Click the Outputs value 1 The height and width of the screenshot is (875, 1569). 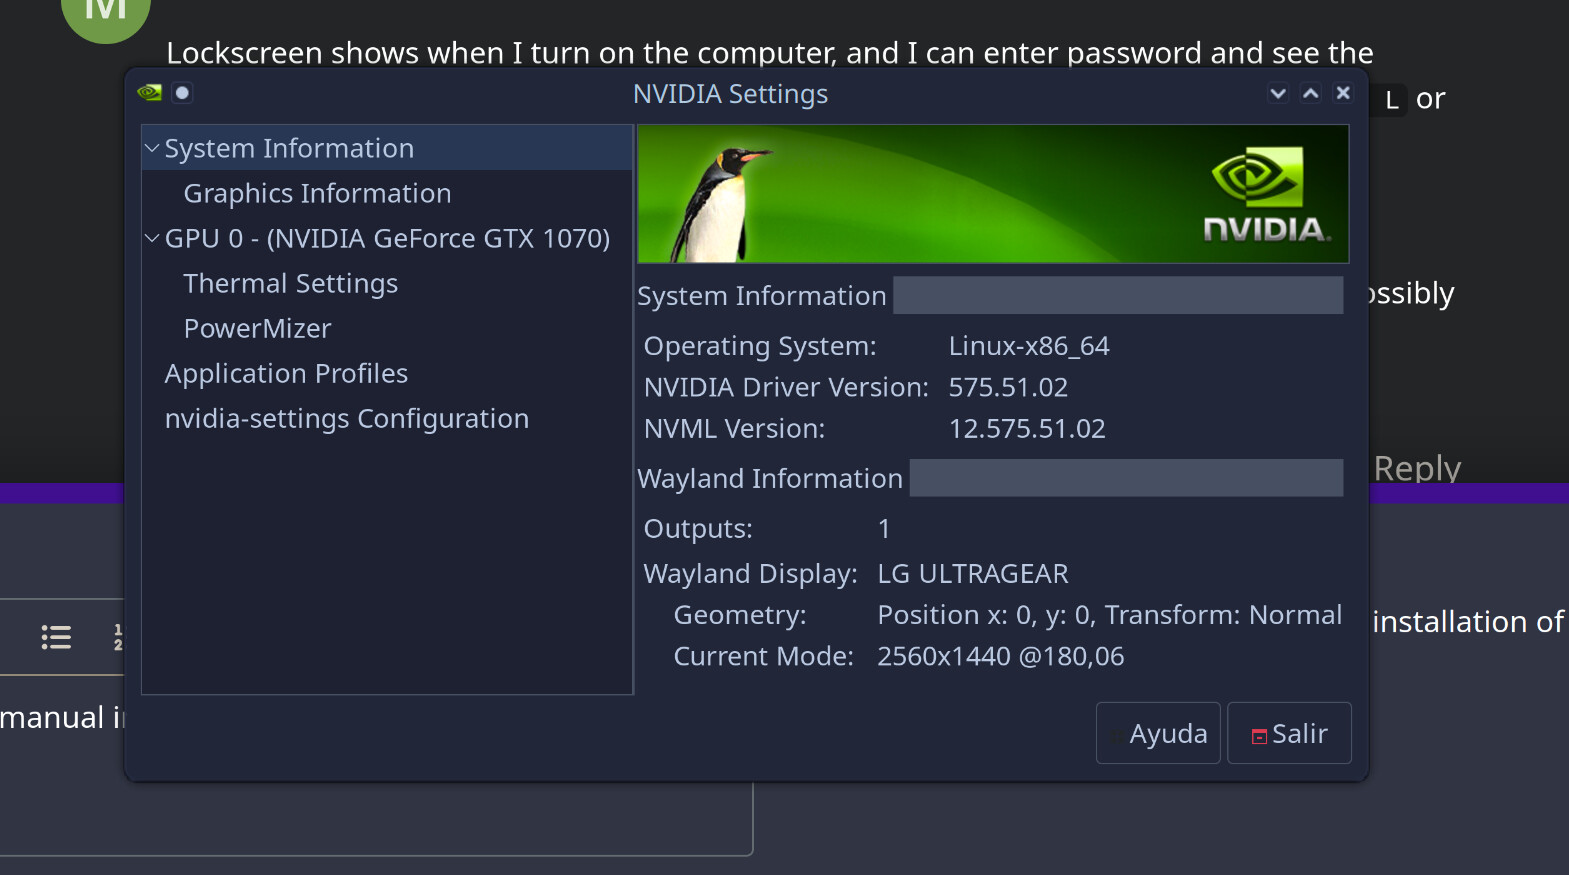coord(884,528)
